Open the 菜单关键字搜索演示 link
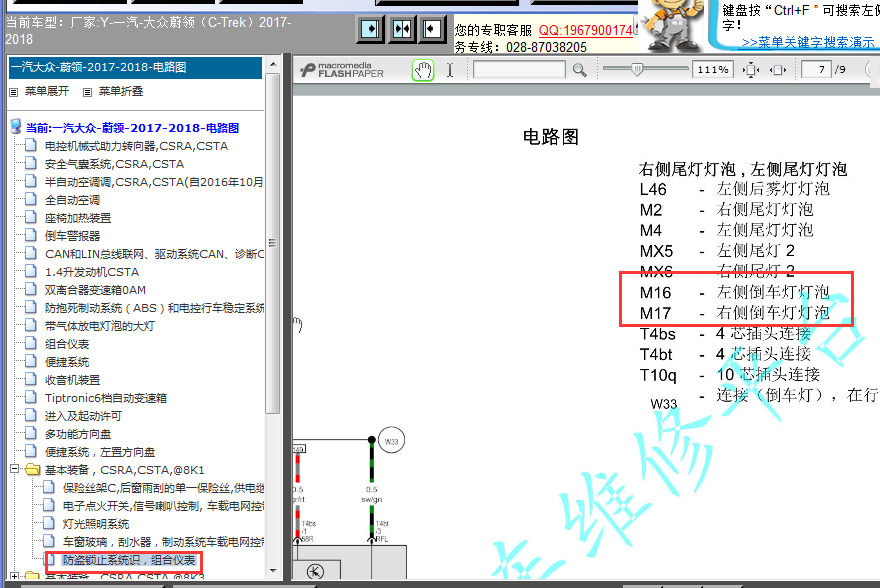Viewport: 880px width, 588px height. (x=808, y=42)
